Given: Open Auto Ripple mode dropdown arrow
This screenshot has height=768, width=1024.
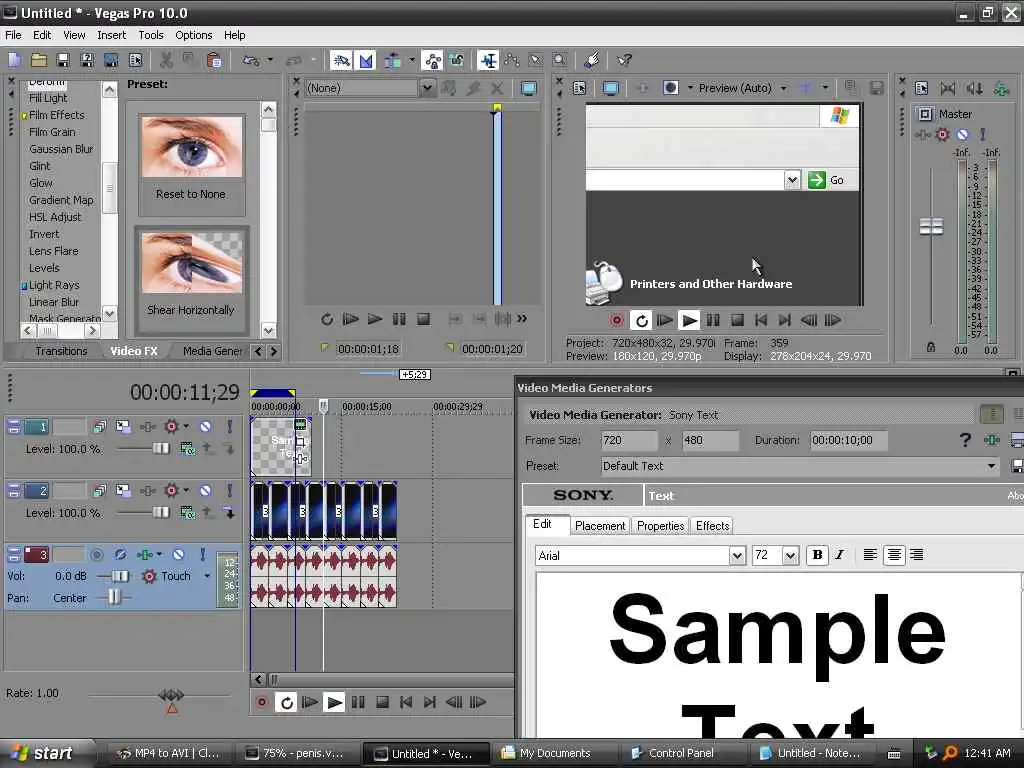Looking at the screenshot, I should pyautogui.click(x=411, y=61).
